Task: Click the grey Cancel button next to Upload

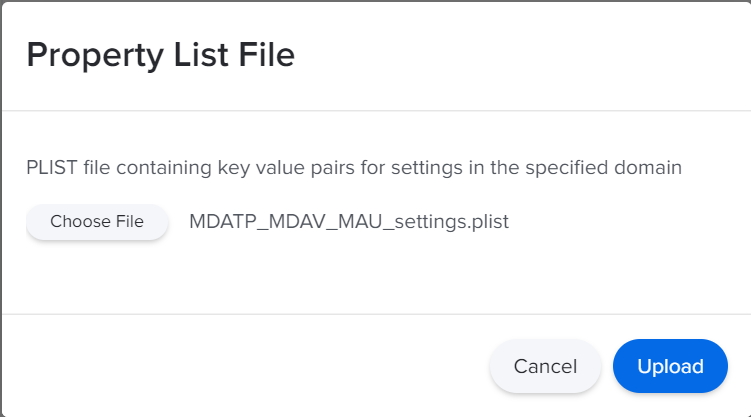Action: tap(545, 366)
